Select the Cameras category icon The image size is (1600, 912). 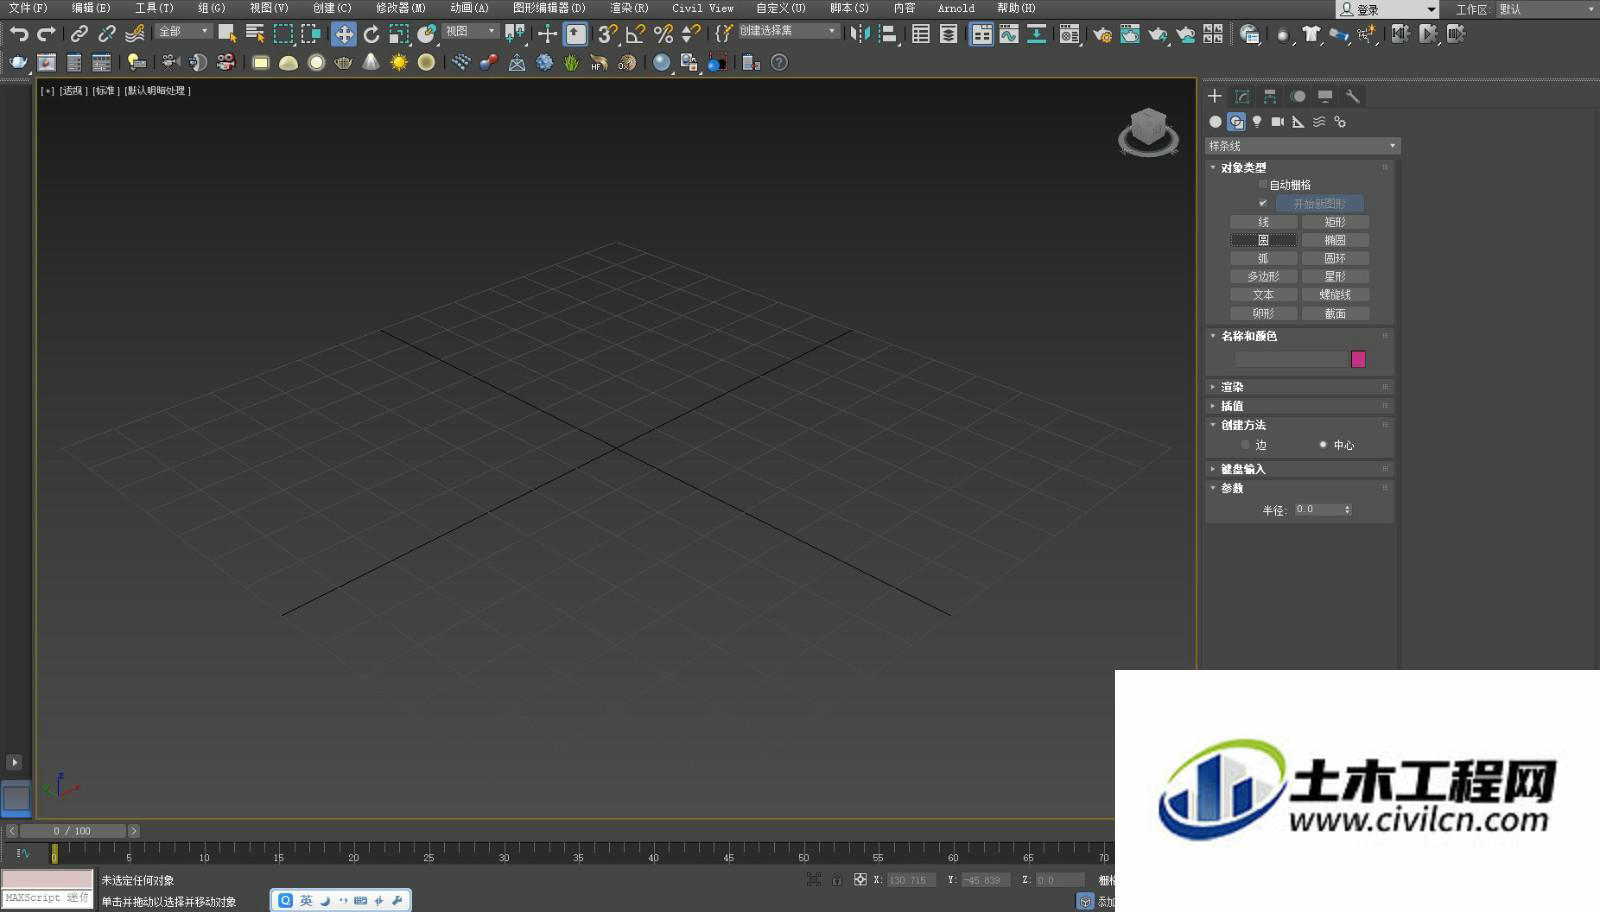point(1277,122)
